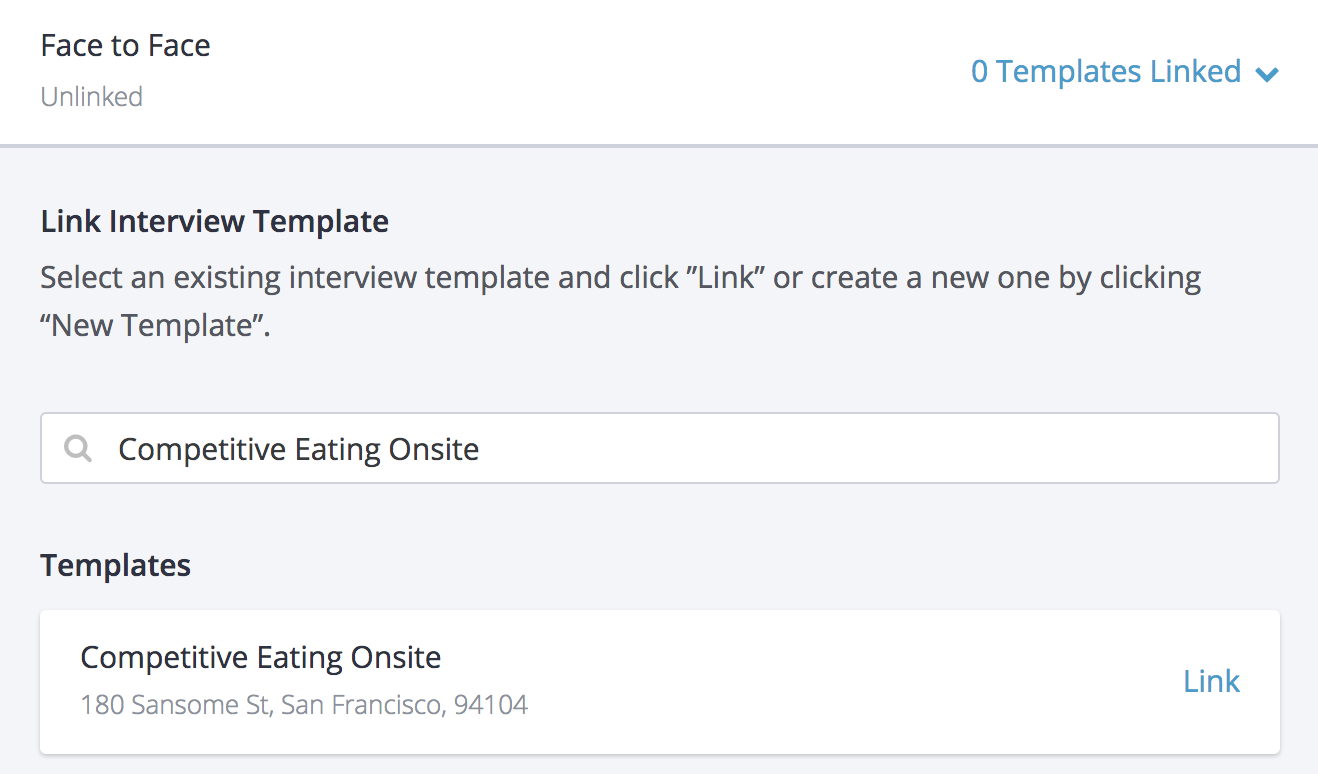Open the "0 Templates Linked" dropdown
Viewport: 1318px width, 774px height.
(1105, 72)
